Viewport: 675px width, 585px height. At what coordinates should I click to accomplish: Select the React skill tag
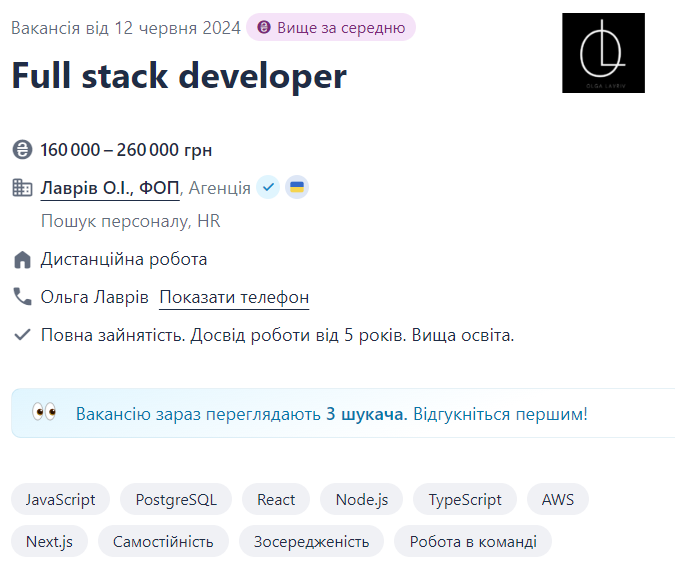coord(276,499)
